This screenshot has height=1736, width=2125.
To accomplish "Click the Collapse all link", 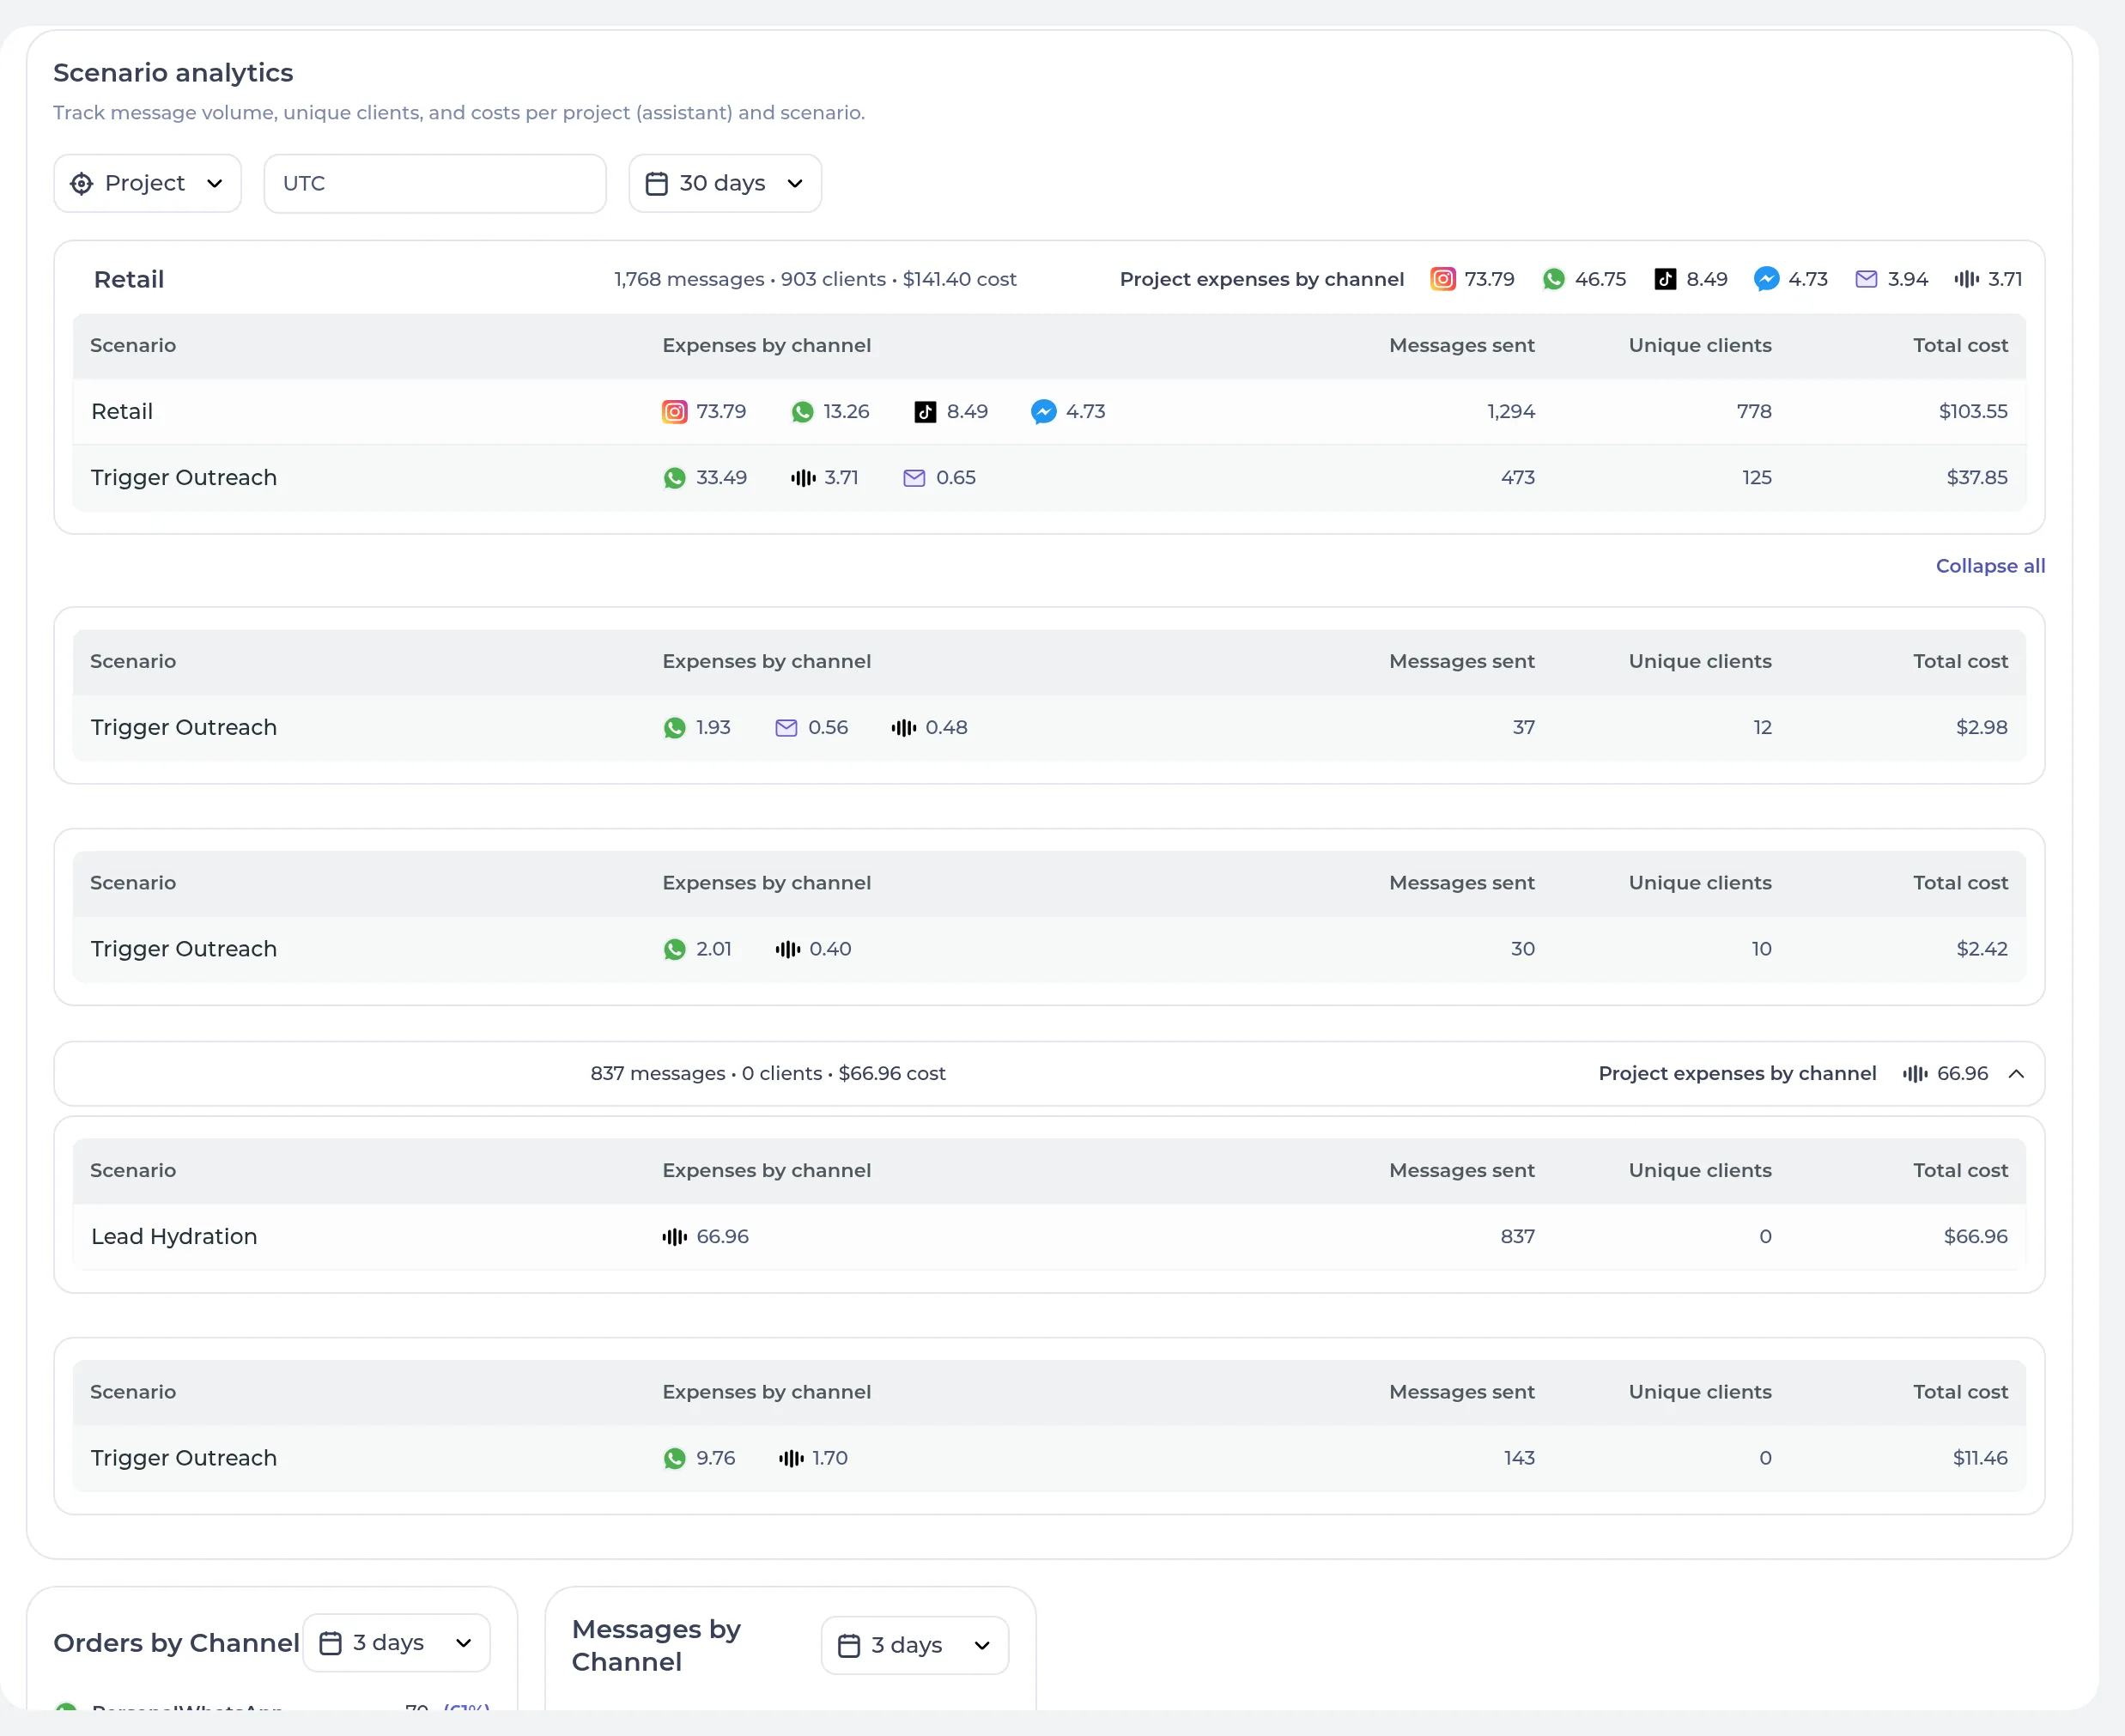I will coord(1990,566).
